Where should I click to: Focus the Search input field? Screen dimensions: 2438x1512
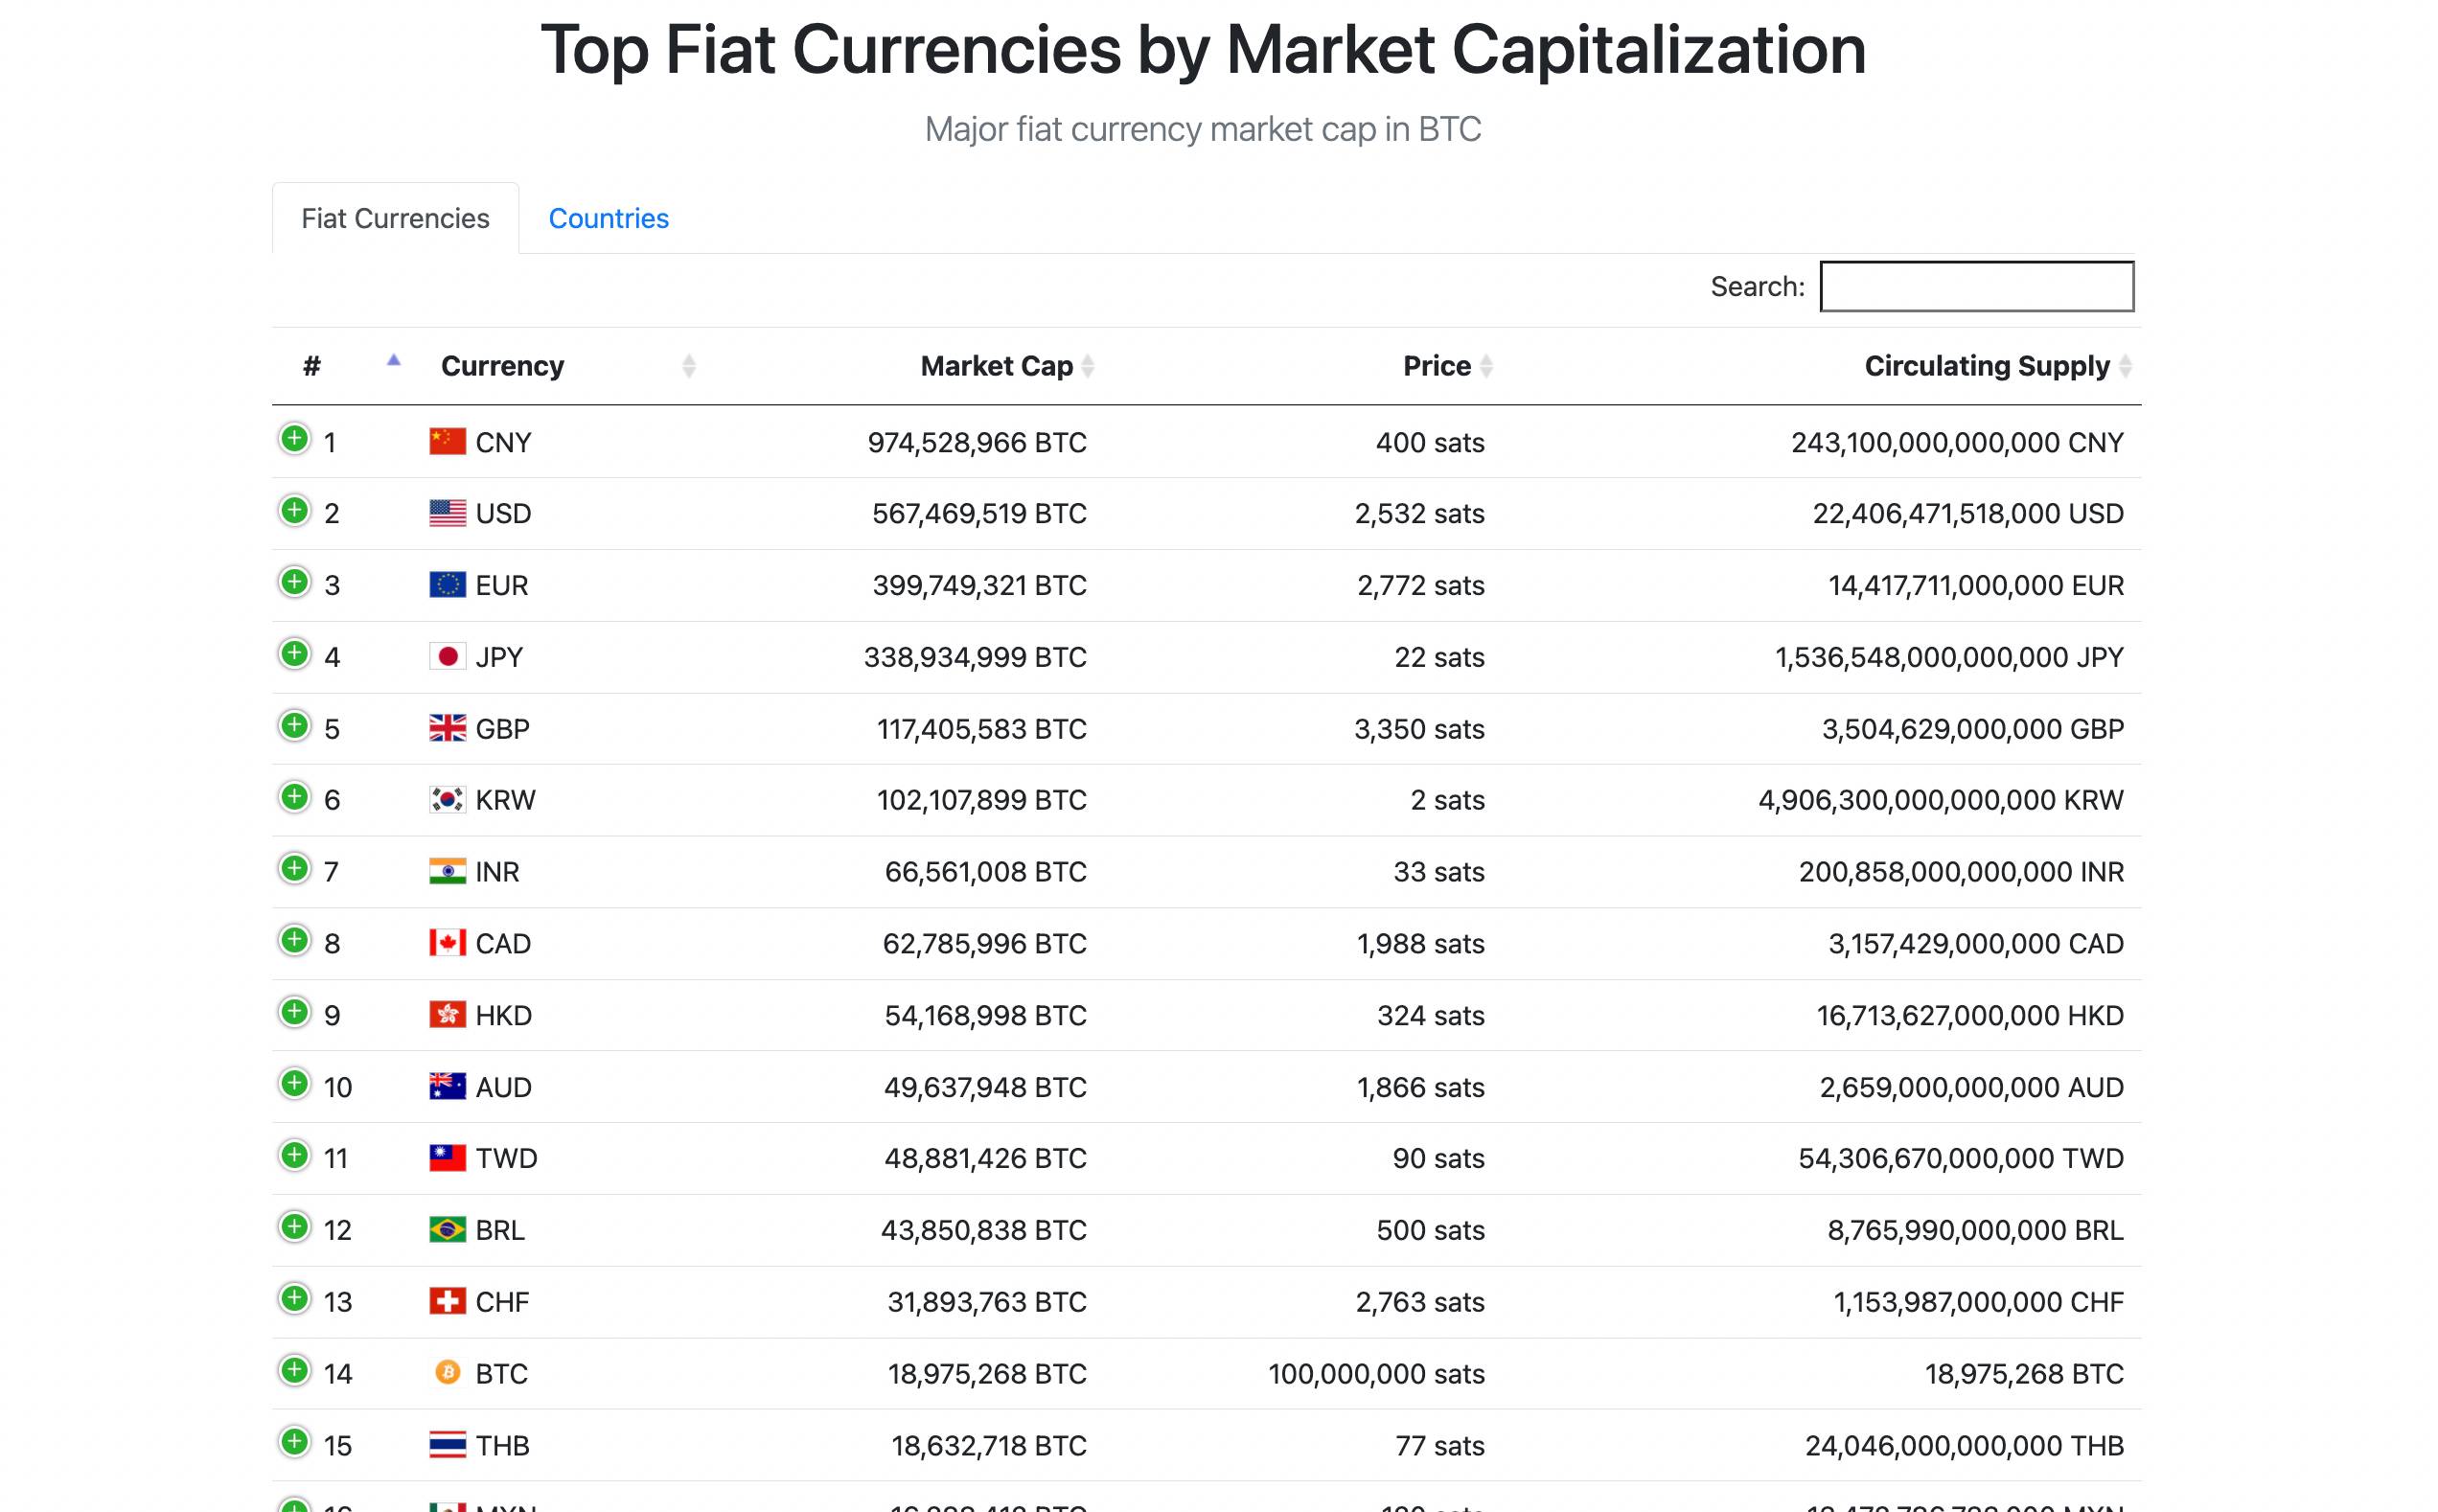coord(1975,287)
